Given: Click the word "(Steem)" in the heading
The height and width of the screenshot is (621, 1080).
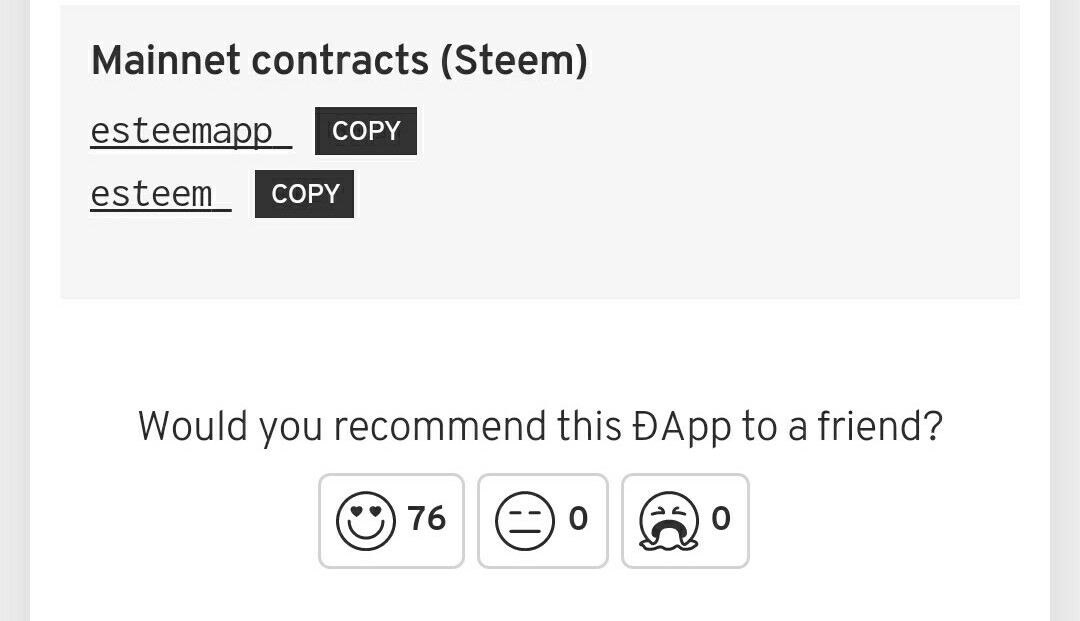Looking at the screenshot, I should pyautogui.click(x=513, y=61).
